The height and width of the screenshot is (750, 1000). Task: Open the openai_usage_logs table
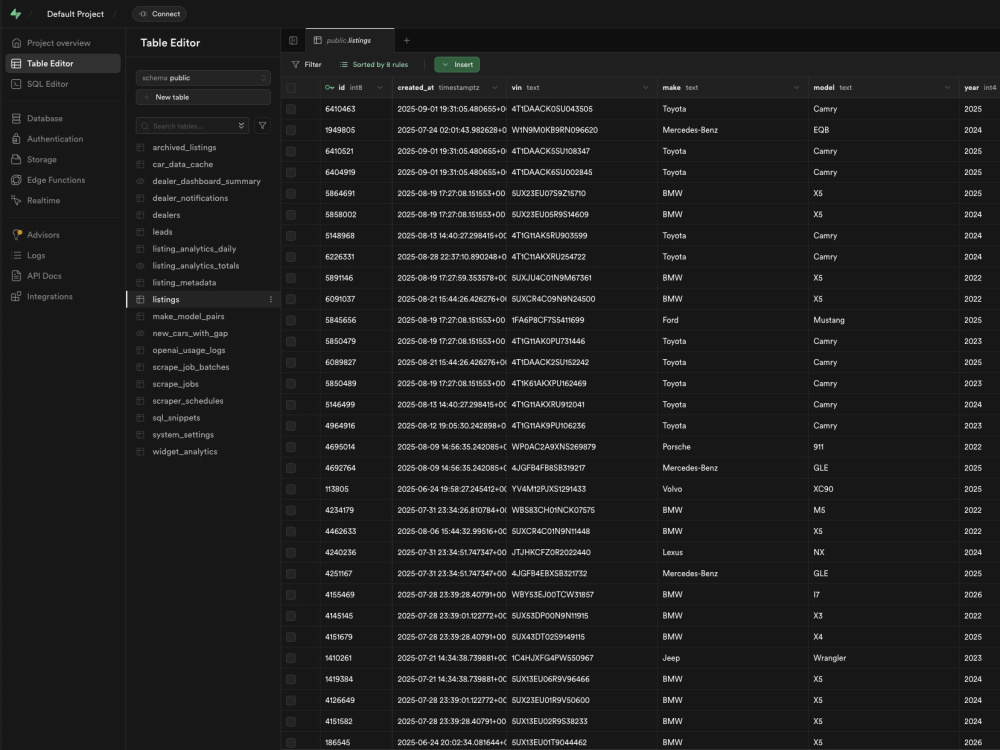click(188, 350)
